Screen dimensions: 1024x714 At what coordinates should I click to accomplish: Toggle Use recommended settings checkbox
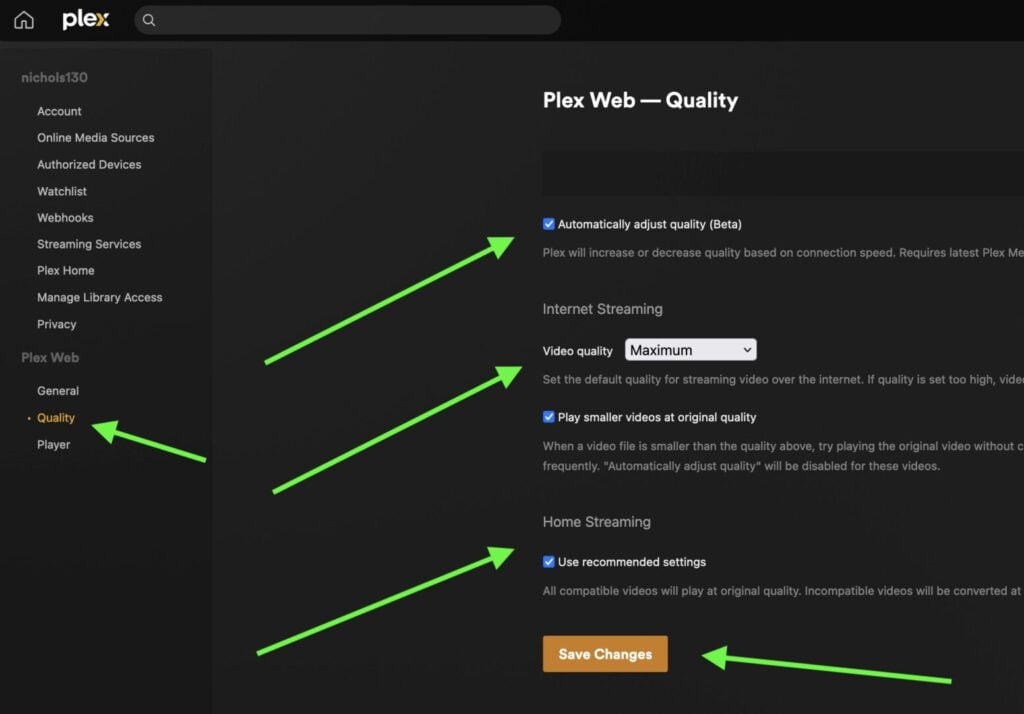tap(549, 562)
